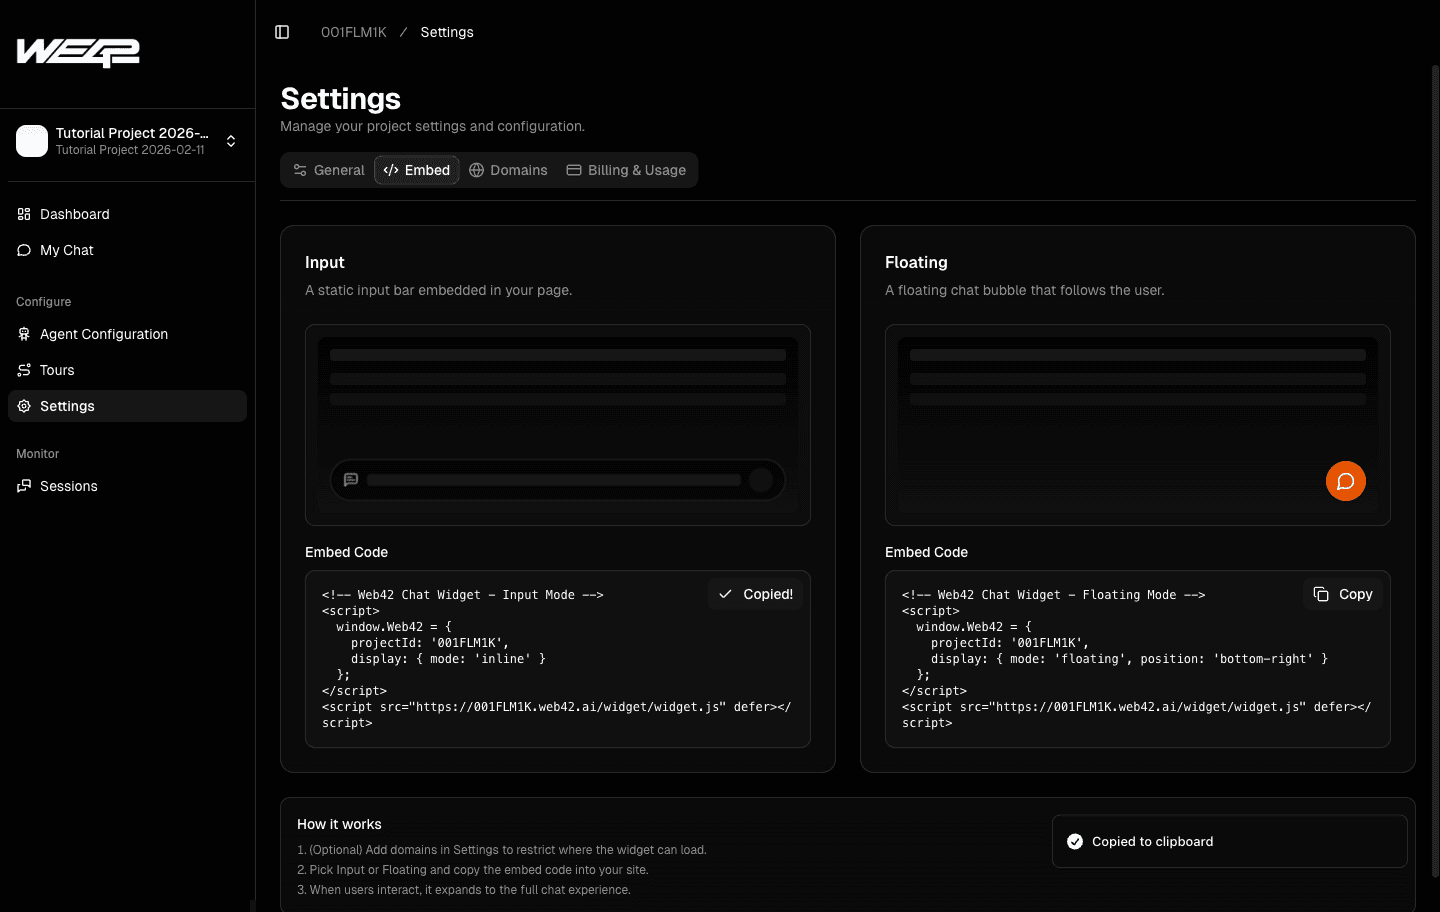Click the Copied! button on Input embed code

point(755,593)
